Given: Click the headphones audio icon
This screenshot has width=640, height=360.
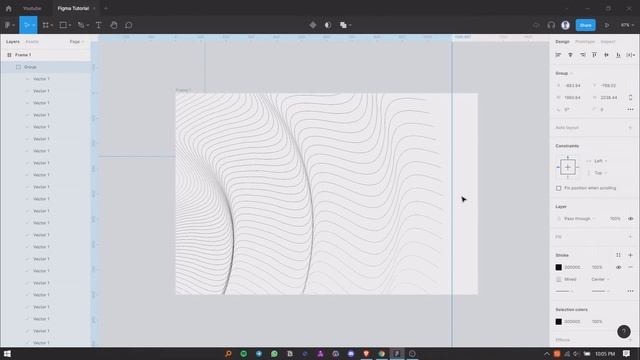Looking at the screenshot, I should 551,25.
